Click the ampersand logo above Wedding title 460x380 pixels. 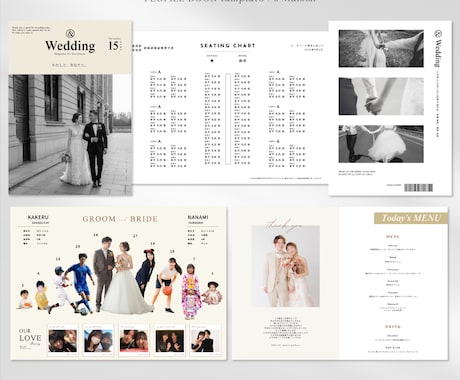pyautogui.click(x=70, y=34)
